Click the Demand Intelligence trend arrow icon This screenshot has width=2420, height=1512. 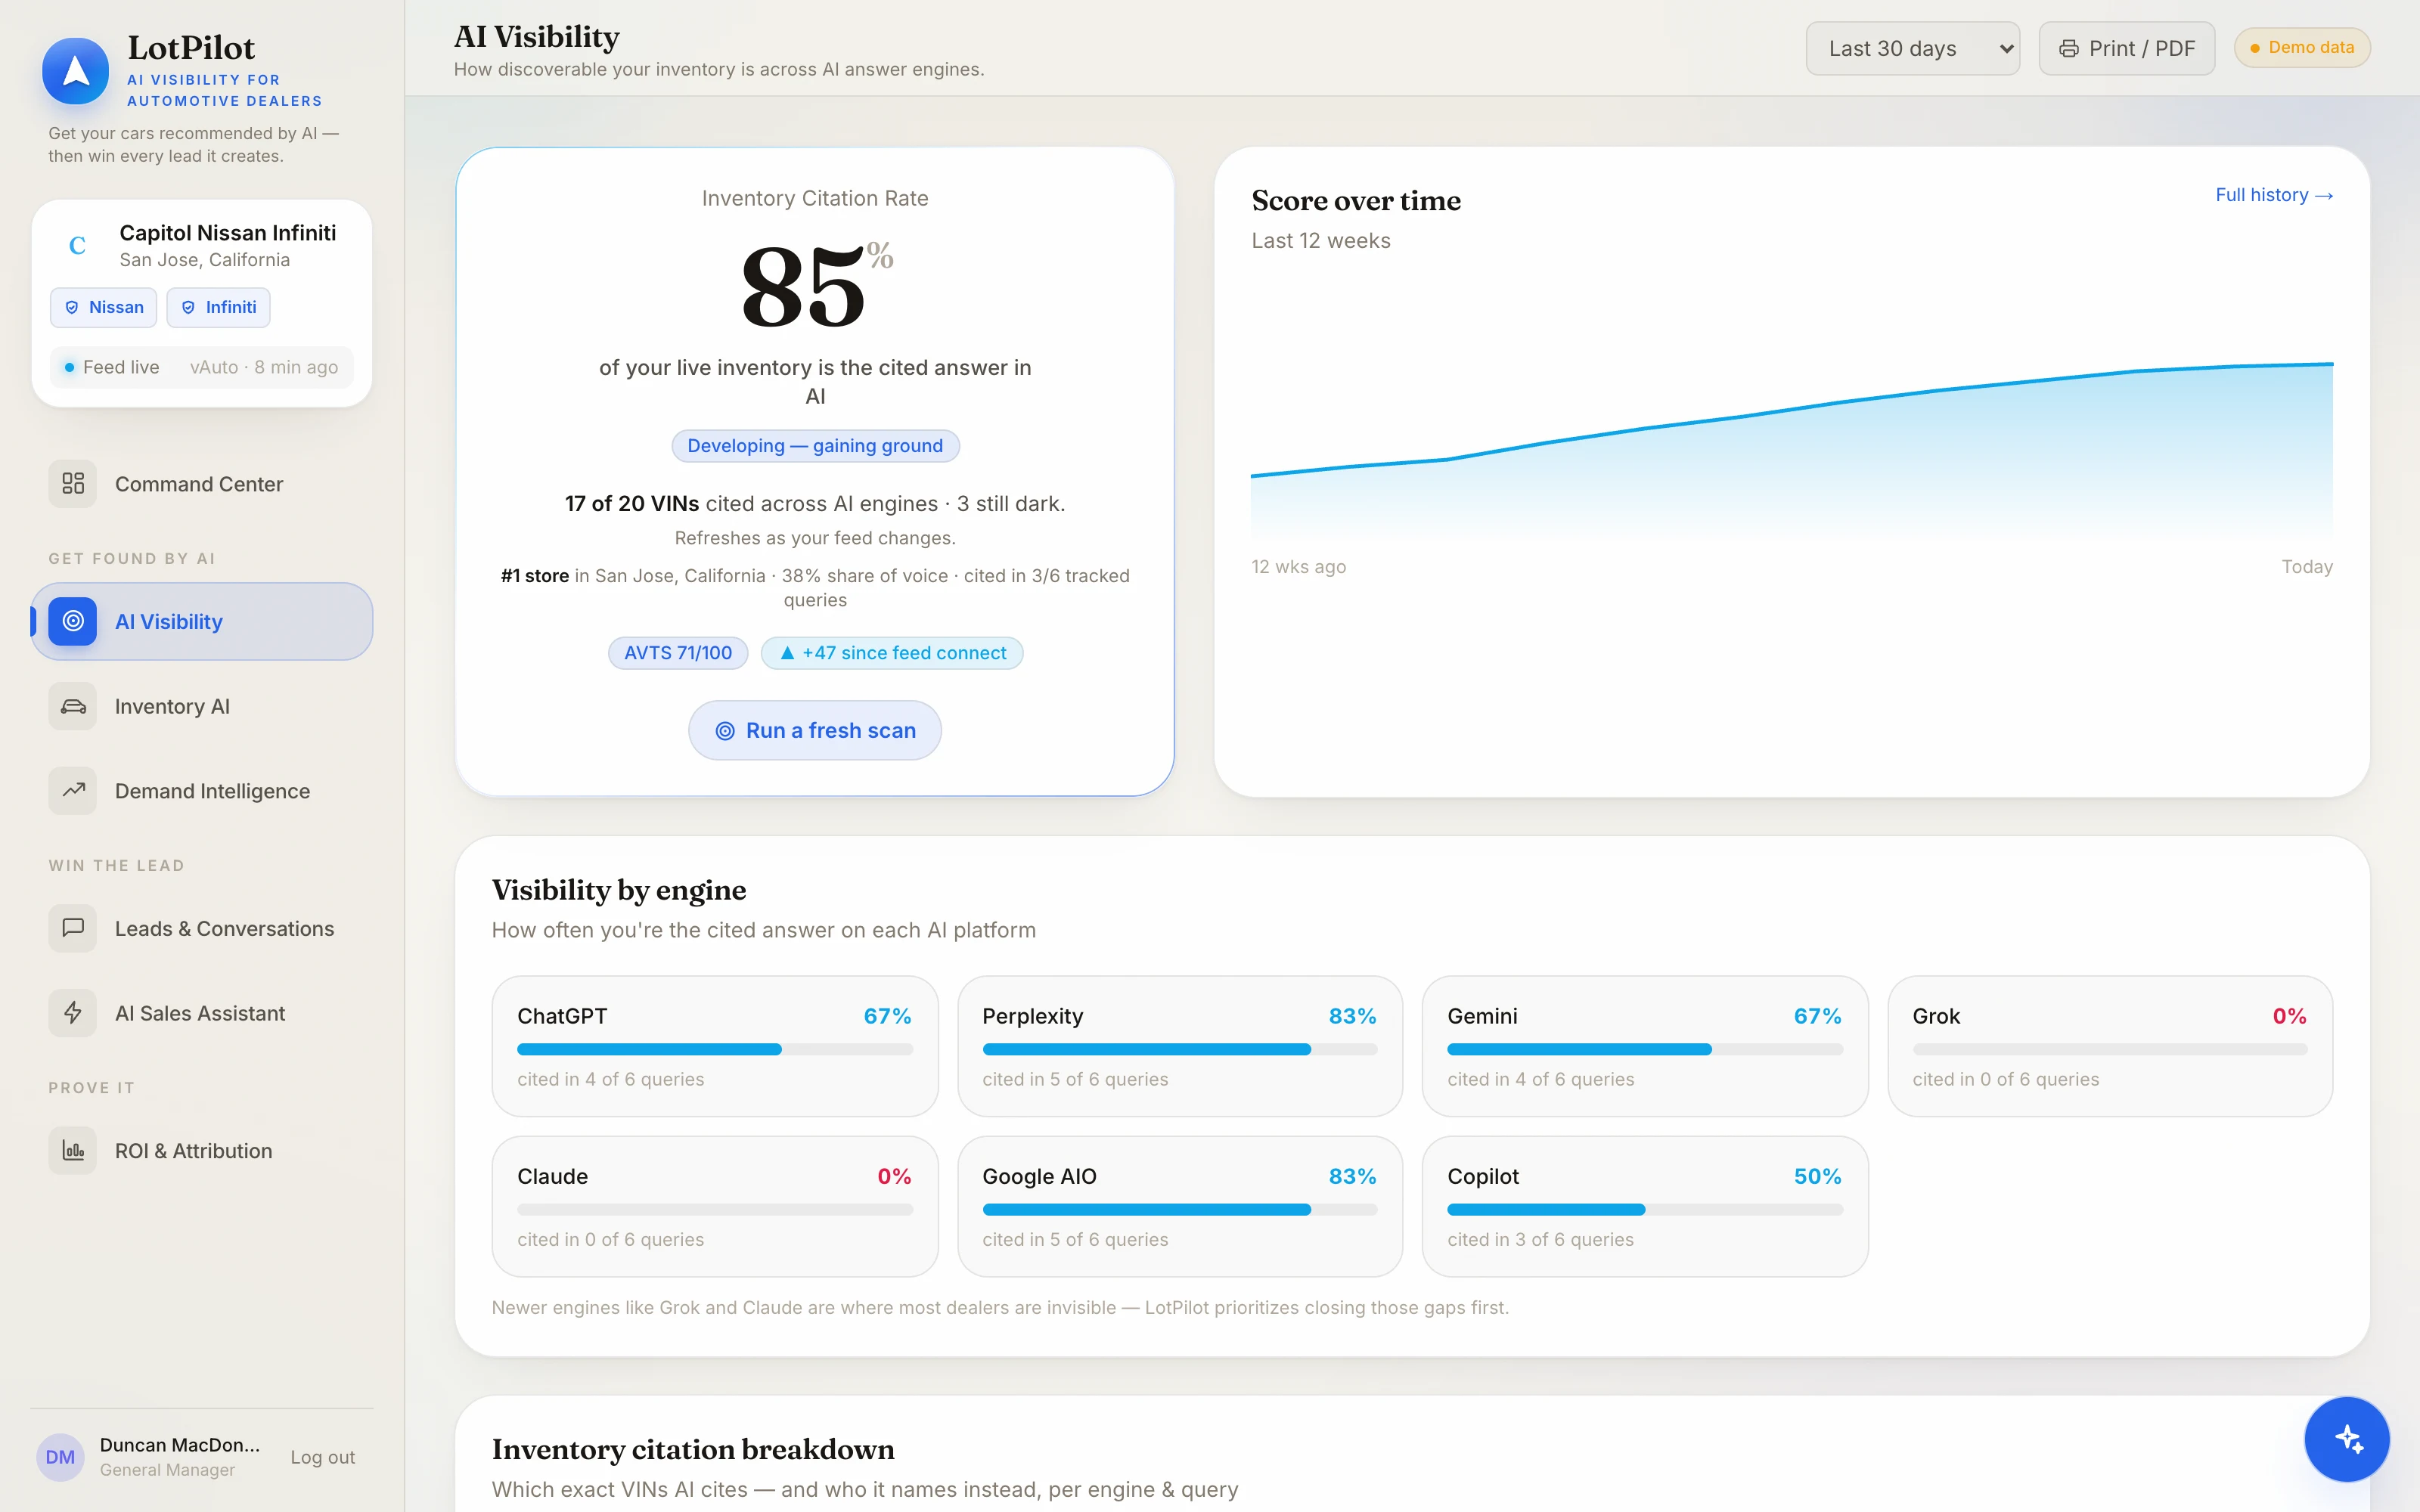click(73, 791)
